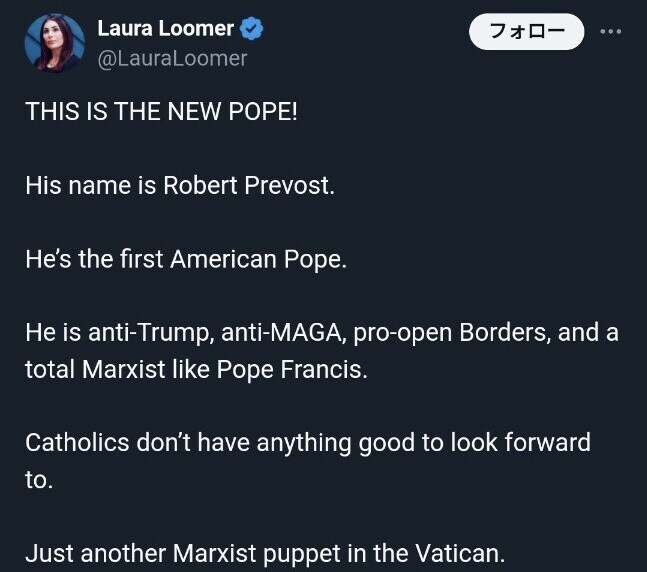Click the "His name is Robert Prevost." line

coord(179,185)
